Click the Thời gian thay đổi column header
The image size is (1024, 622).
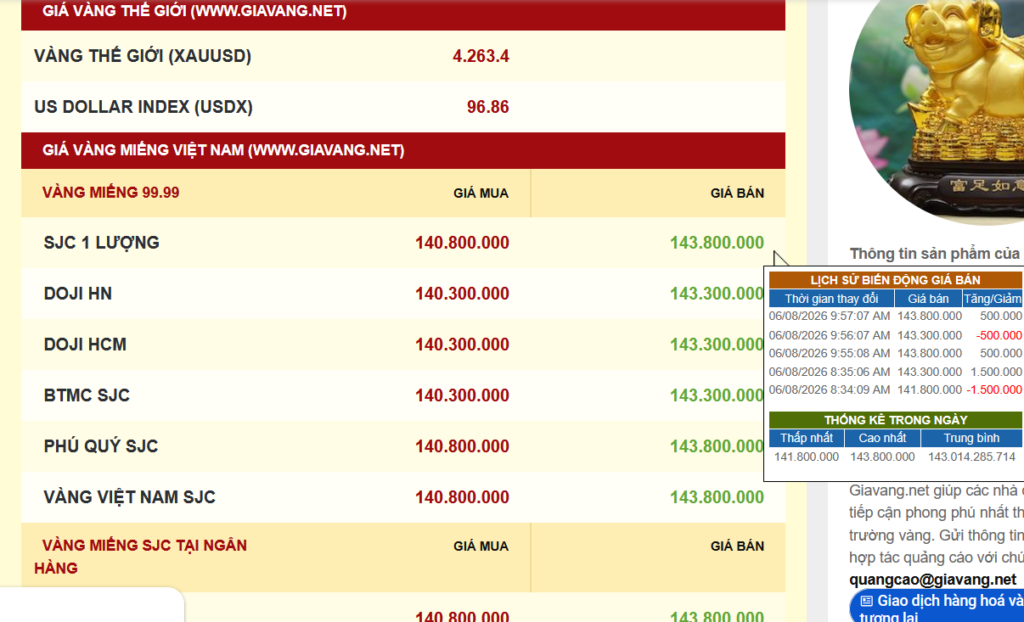click(x=831, y=299)
